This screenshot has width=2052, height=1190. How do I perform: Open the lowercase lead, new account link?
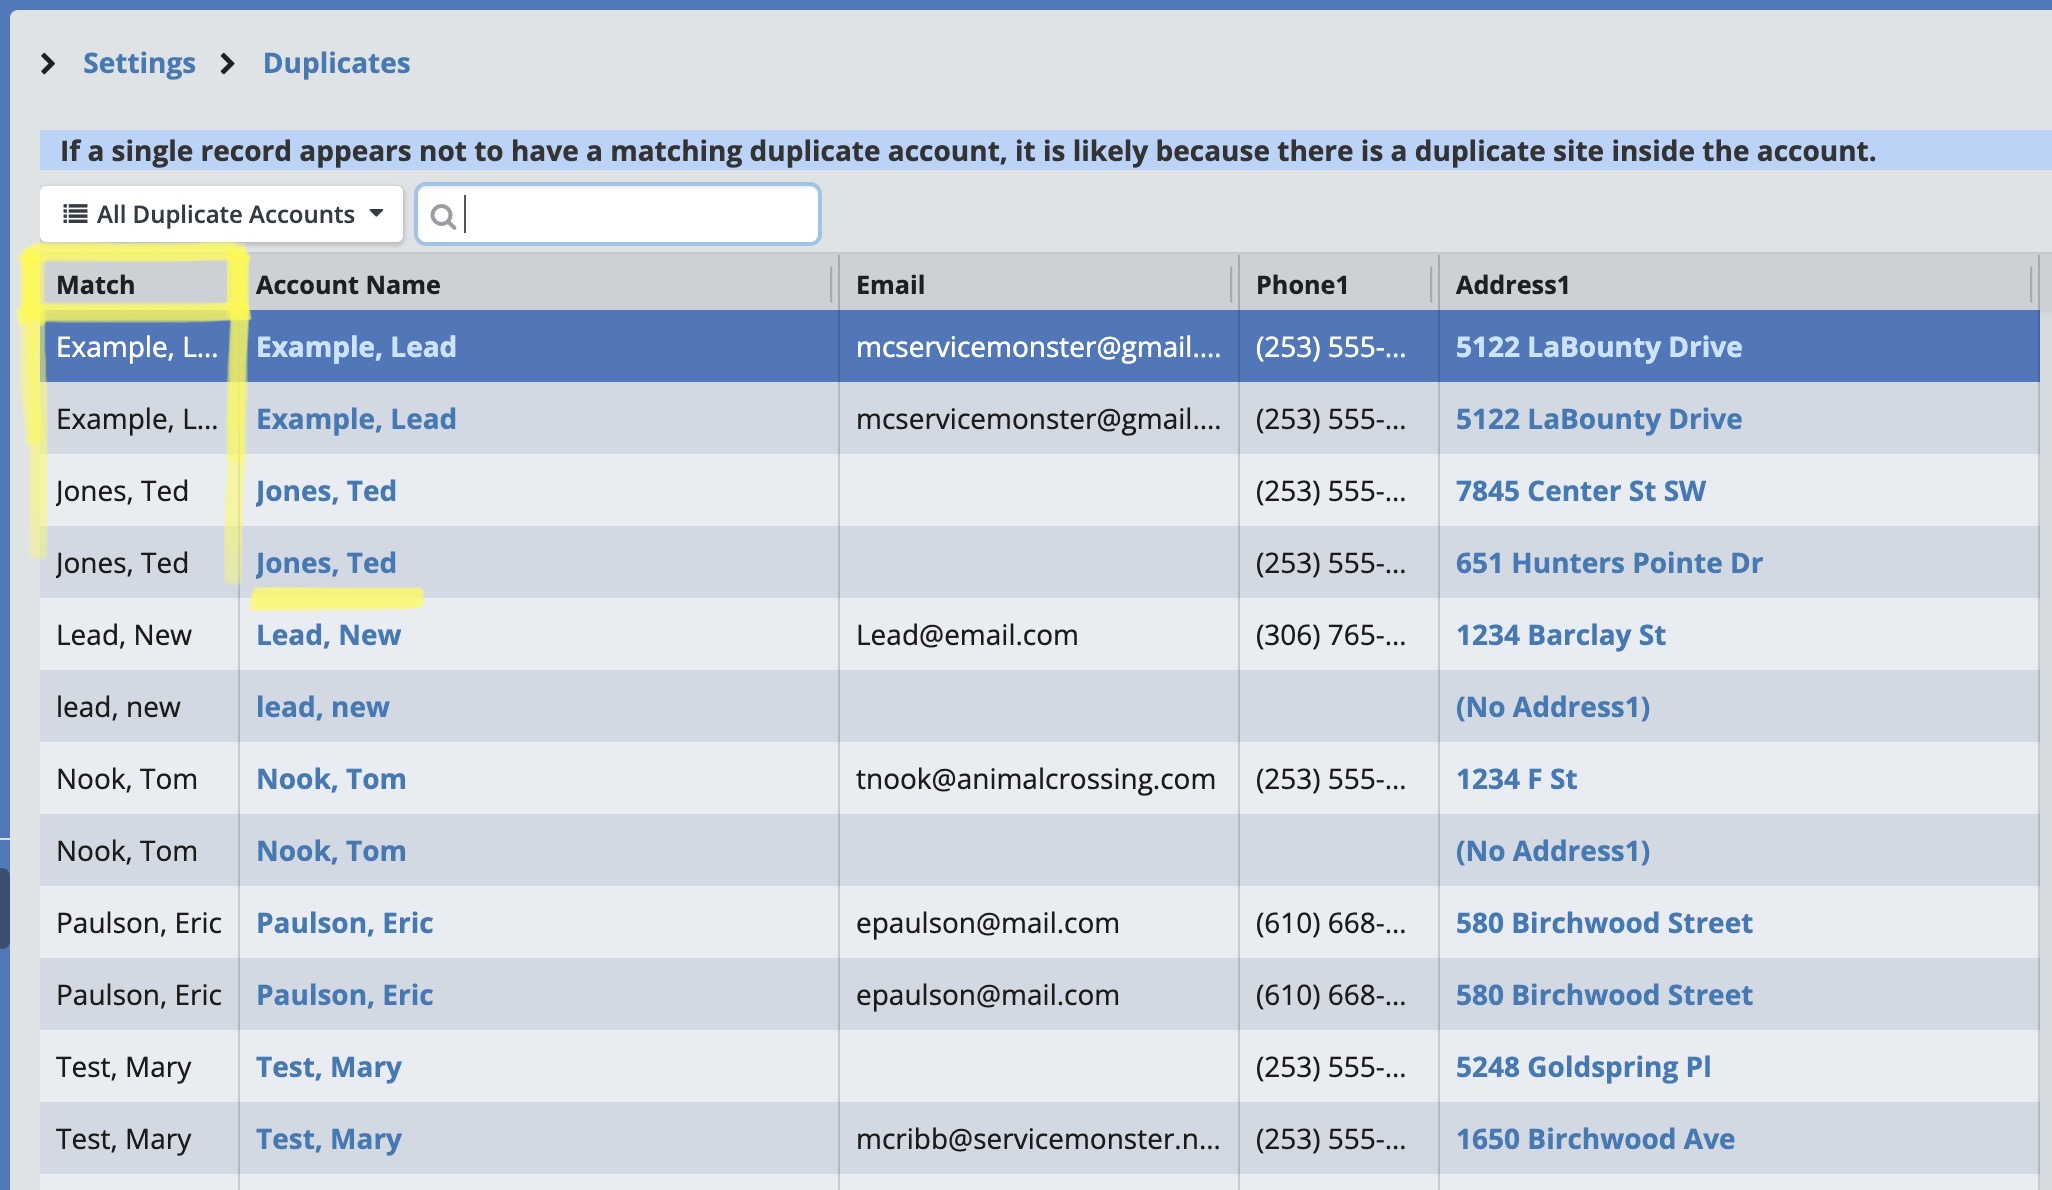[x=322, y=707]
